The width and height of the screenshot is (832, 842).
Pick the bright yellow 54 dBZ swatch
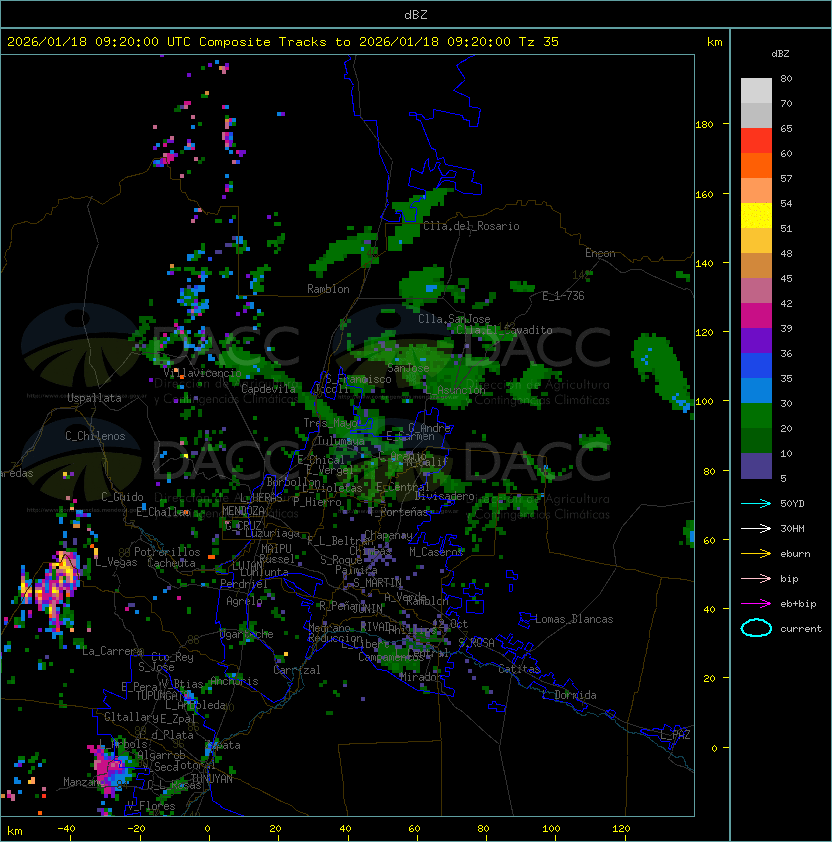tap(756, 215)
